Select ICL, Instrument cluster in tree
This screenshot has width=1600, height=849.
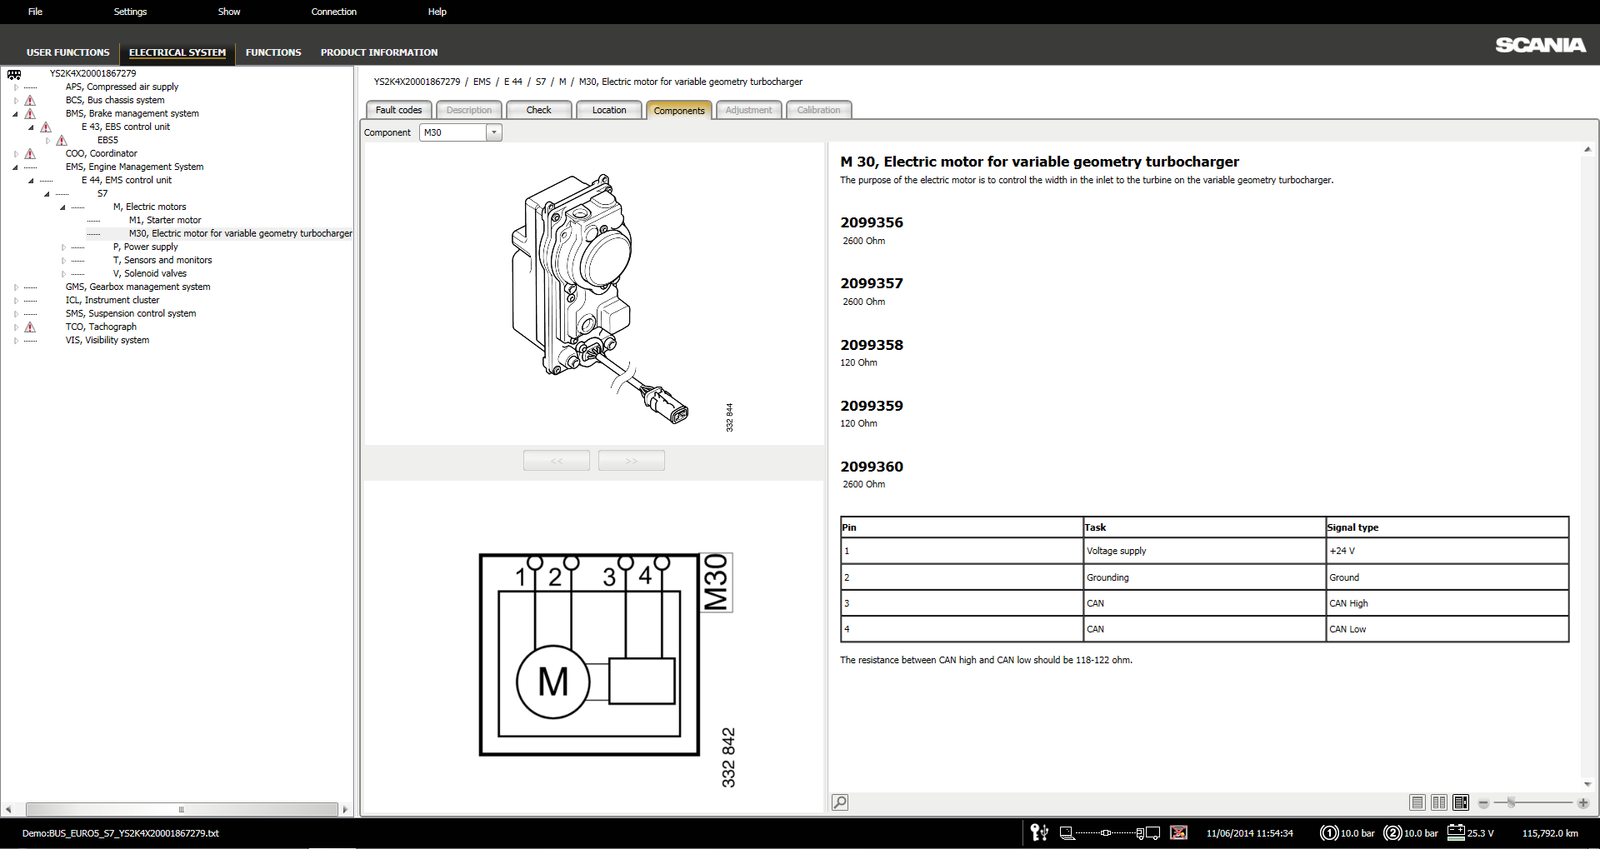click(x=112, y=300)
